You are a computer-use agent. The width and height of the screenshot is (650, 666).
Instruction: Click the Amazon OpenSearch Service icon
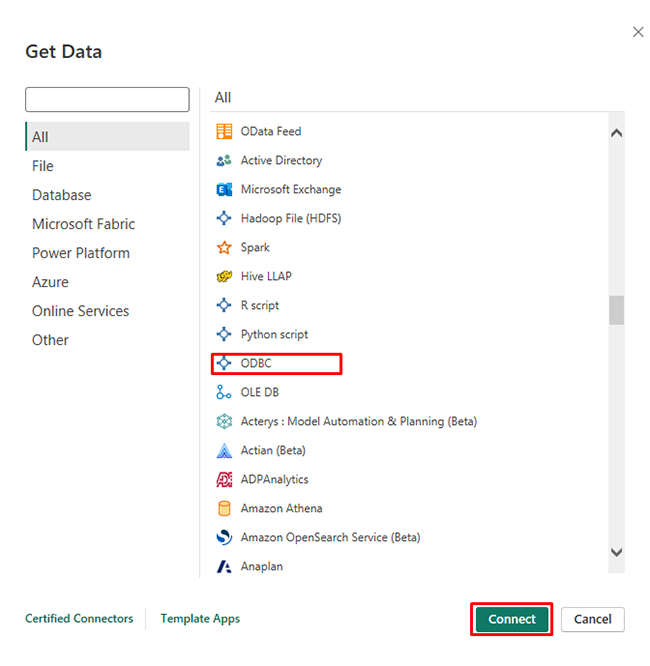[224, 537]
